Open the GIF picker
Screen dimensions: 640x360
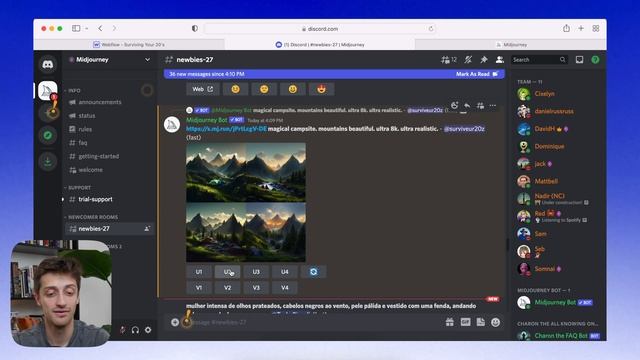(x=465, y=322)
